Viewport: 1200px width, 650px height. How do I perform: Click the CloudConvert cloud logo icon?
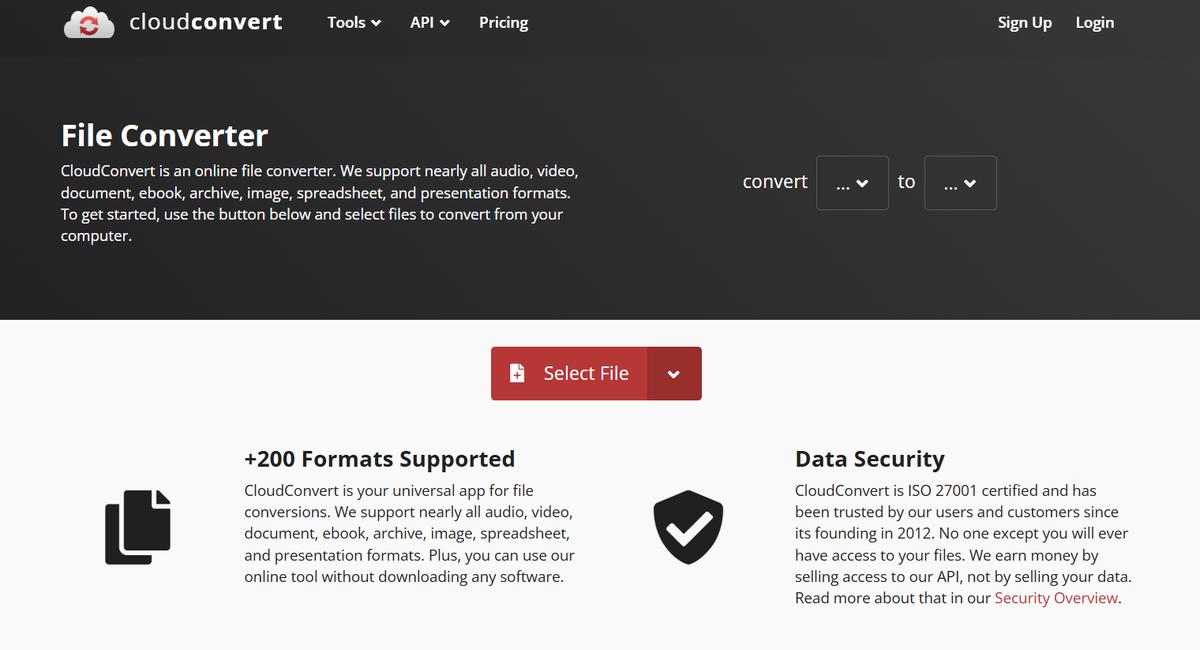89,23
